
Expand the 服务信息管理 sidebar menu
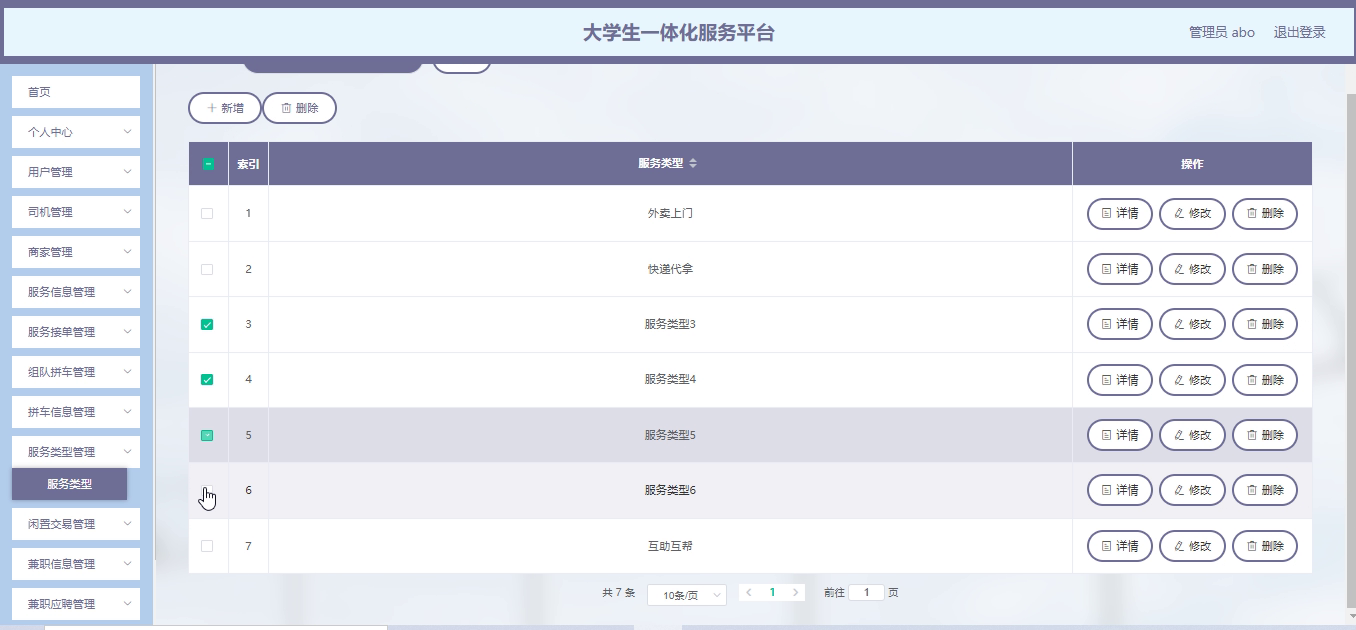(x=76, y=292)
